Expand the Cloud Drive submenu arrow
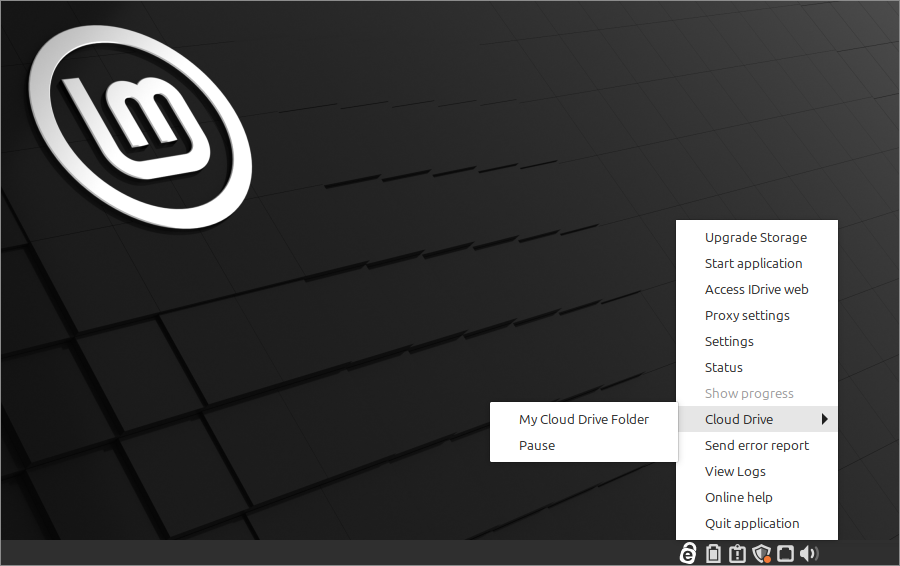Viewport: 900px width, 566px height. (x=825, y=419)
